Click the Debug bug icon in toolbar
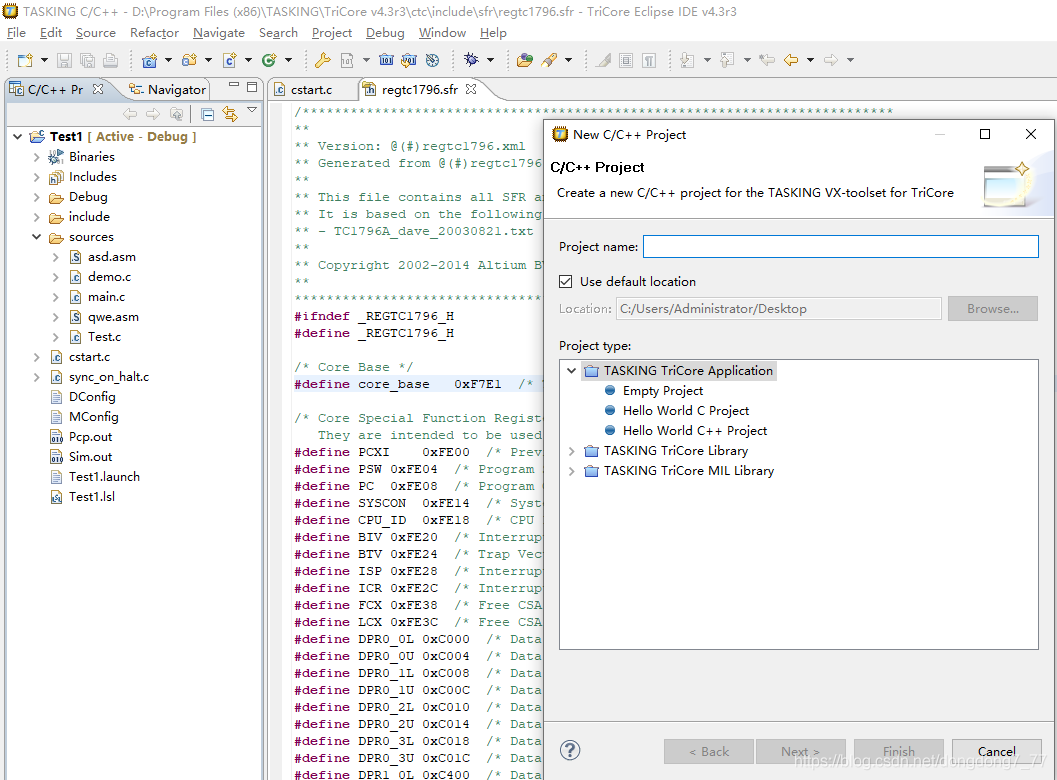Screen dimensions: 1057x780 (x=471, y=60)
